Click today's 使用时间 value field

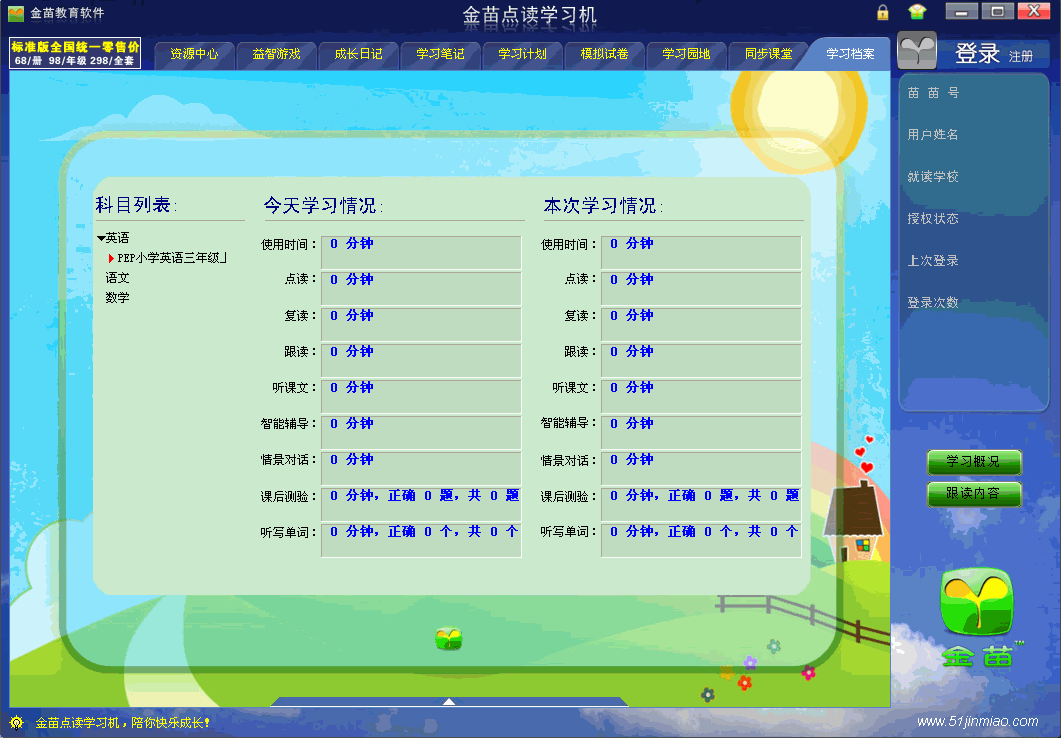[421, 252]
